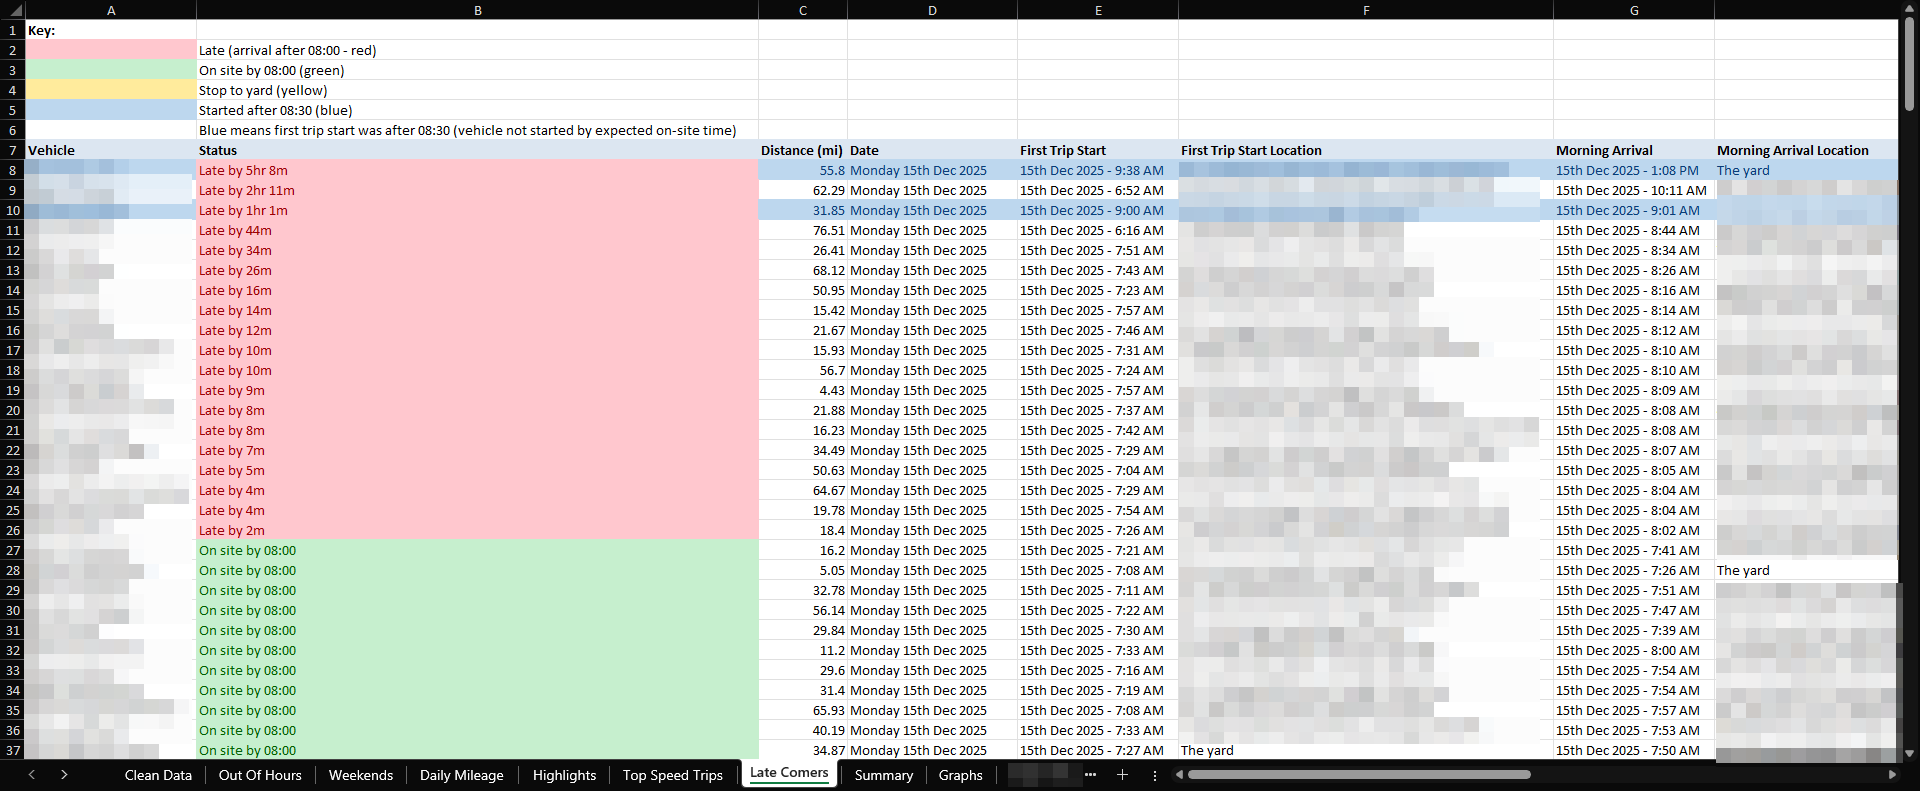This screenshot has height=791, width=1920.
Task: Click the 'Late by 1hr 1m' cell
Action: [x=478, y=210]
